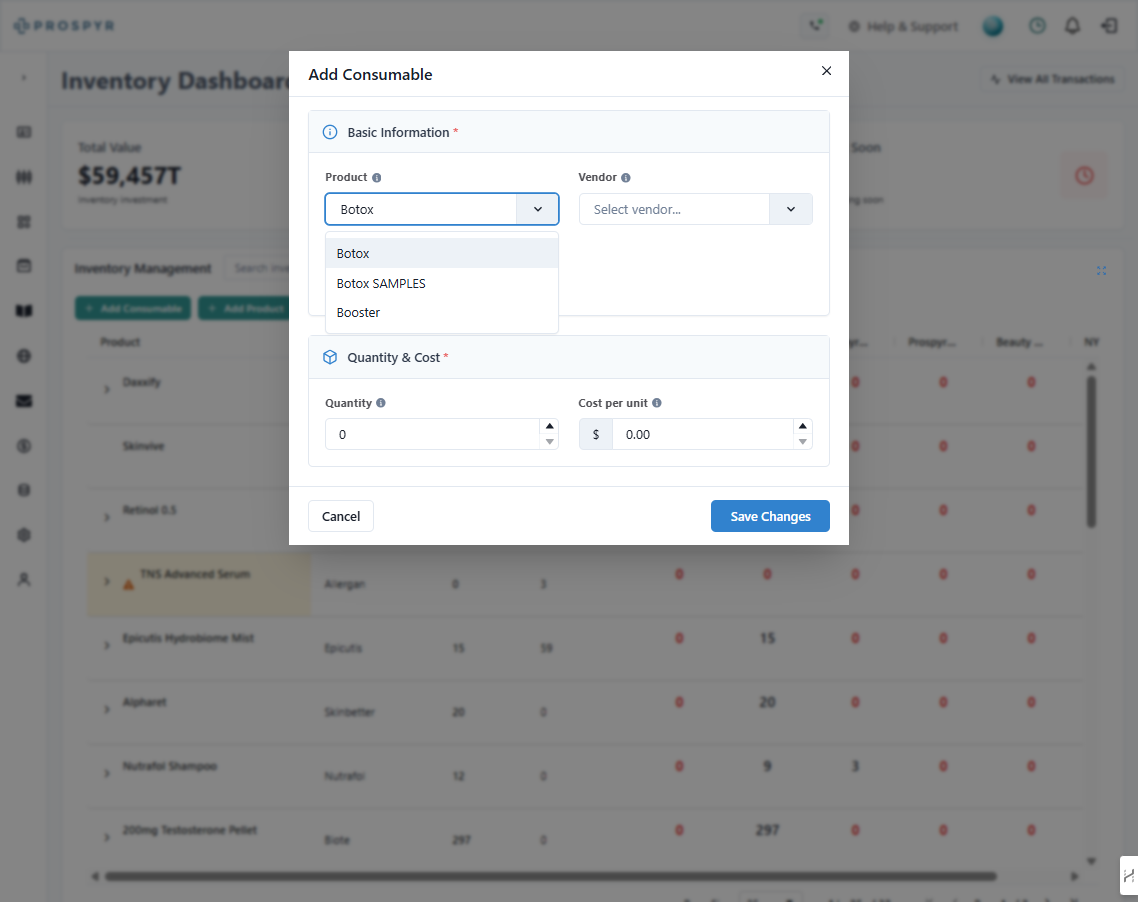Click the inventory search field
1138x902 pixels.
(258, 268)
